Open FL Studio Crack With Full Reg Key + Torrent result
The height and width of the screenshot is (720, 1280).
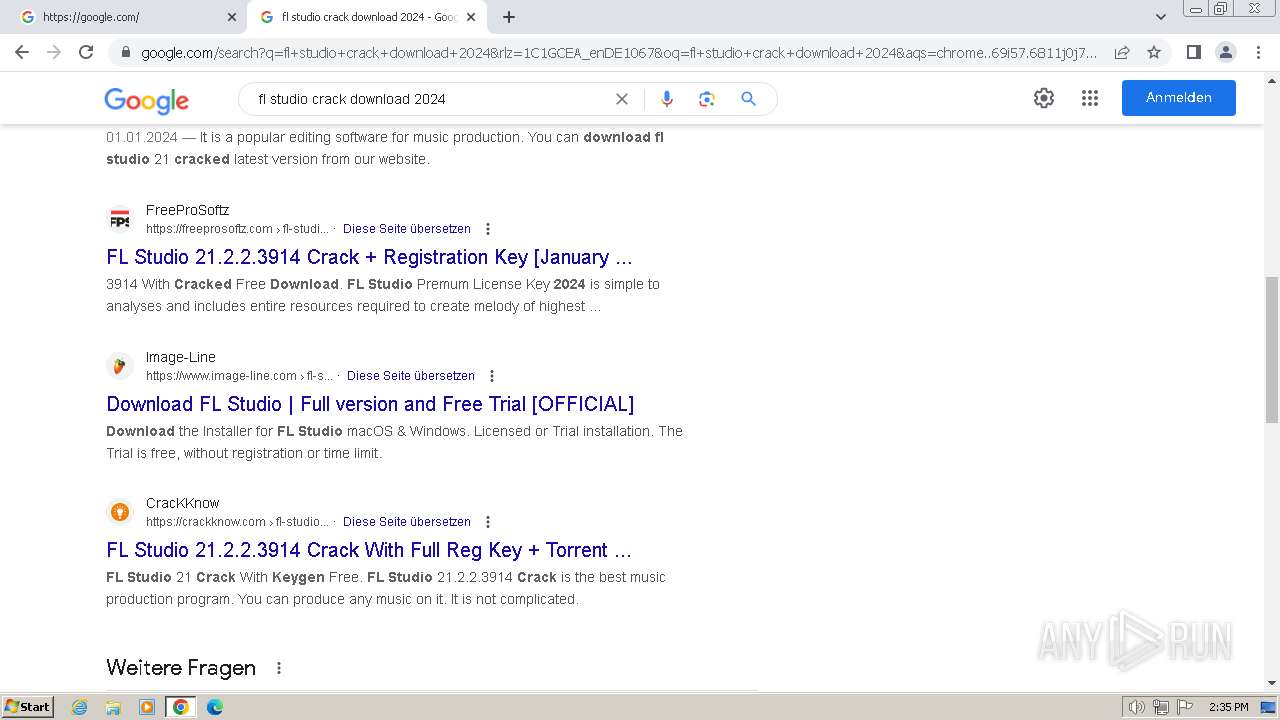click(369, 550)
